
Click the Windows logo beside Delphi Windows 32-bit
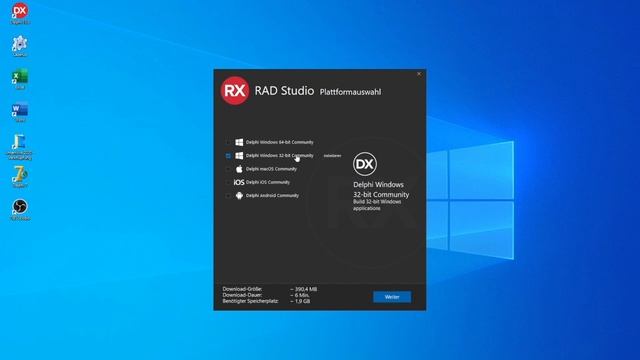click(x=239, y=156)
